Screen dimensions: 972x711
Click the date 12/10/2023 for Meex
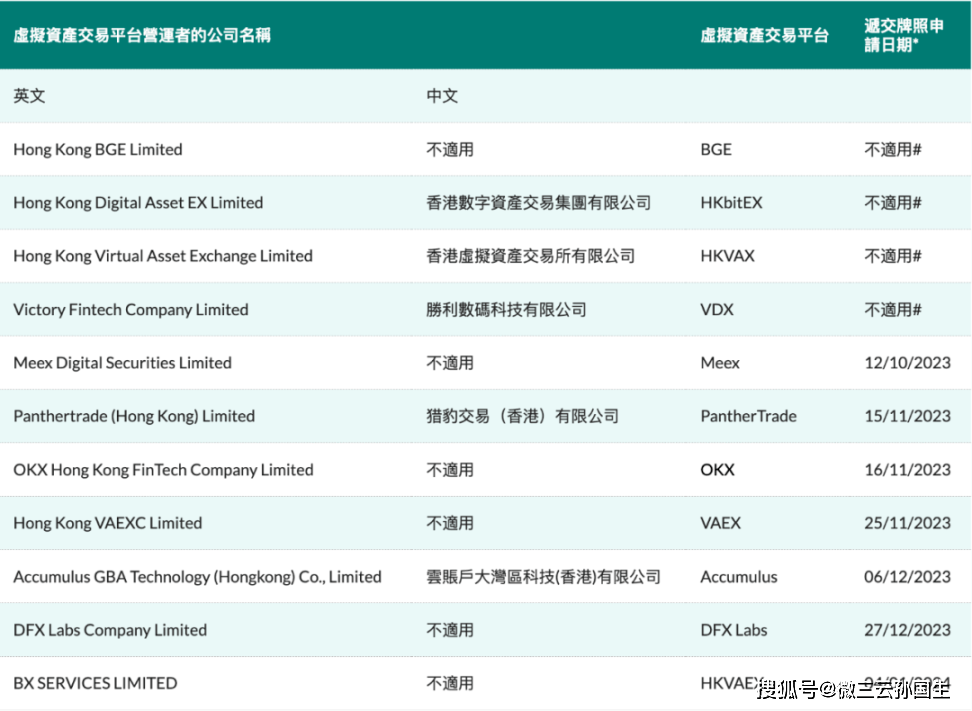pyautogui.click(x=907, y=362)
